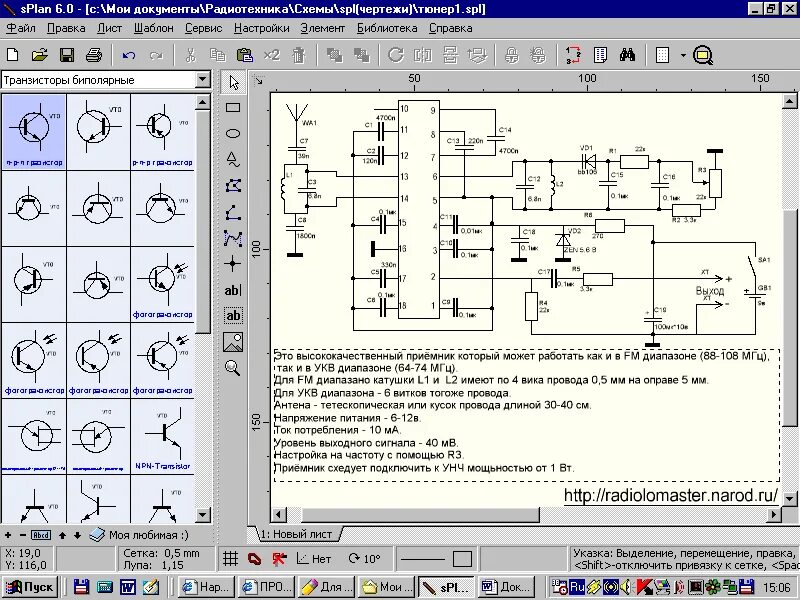Toggle the grid display in status bar
Viewport: 800px width, 600px height.
(x=231, y=559)
